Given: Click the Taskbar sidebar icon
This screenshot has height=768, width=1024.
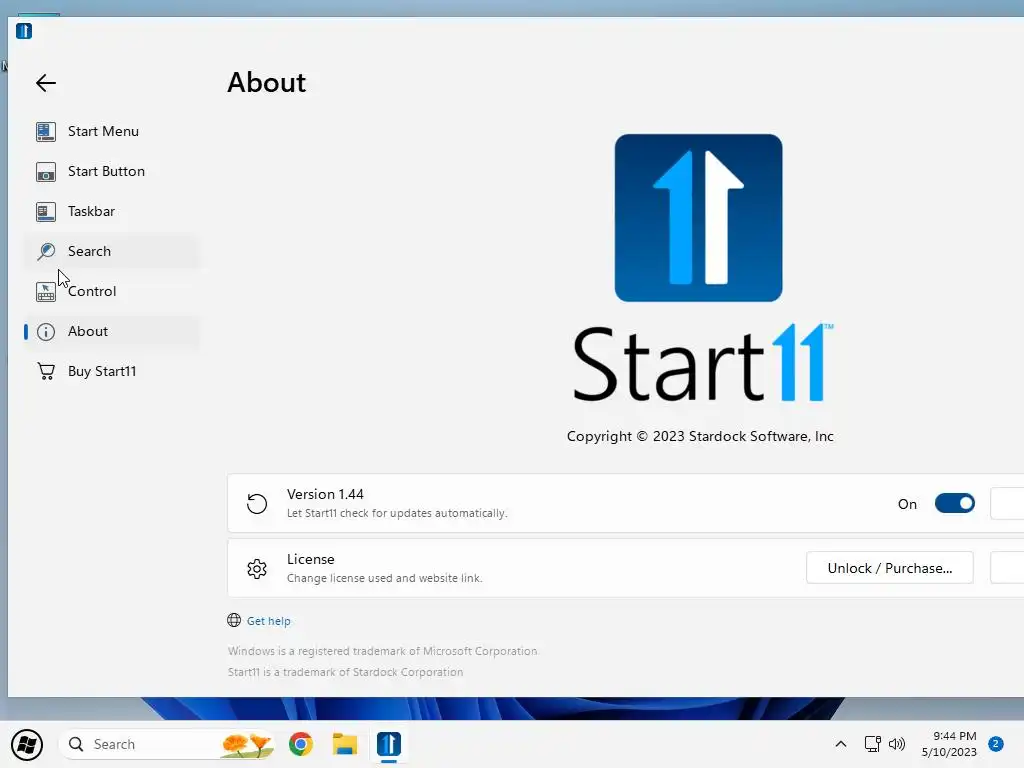Looking at the screenshot, I should tap(46, 212).
